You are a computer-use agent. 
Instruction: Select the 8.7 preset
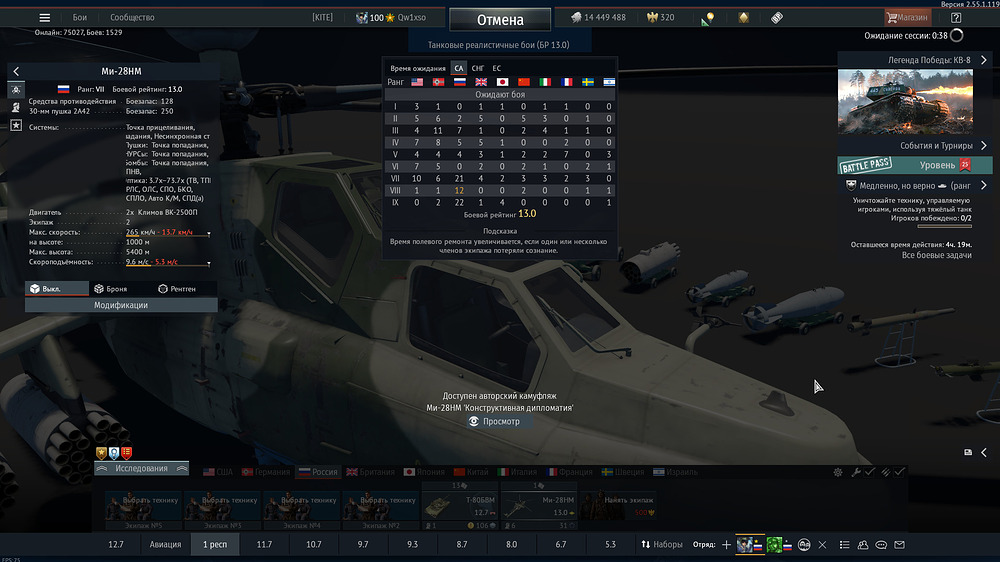click(x=462, y=545)
